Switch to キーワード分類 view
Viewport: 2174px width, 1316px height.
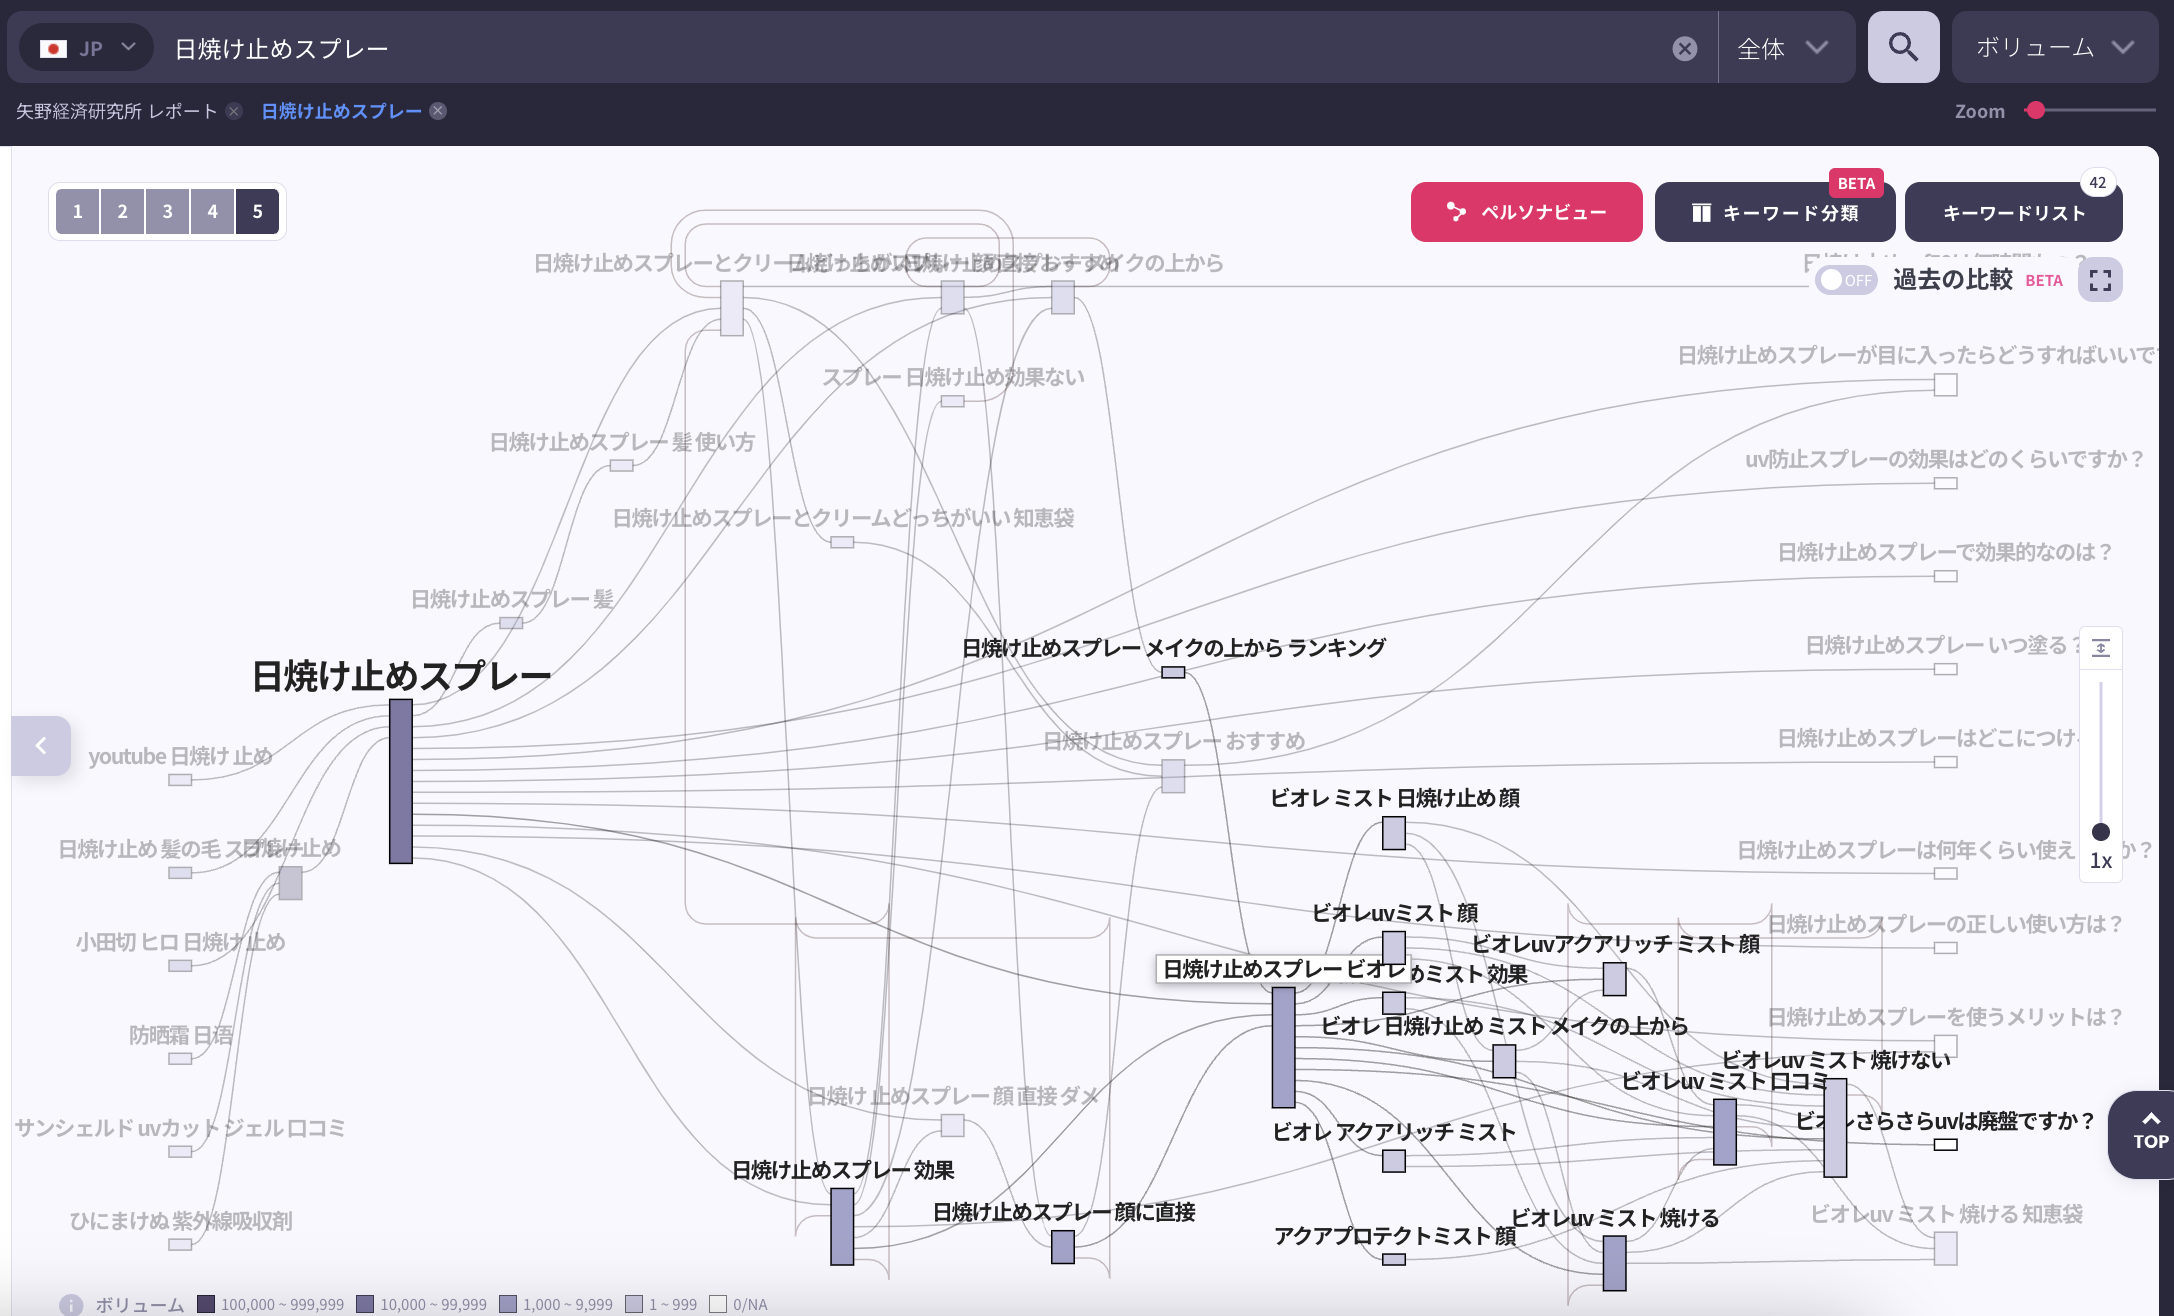pyautogui.click(x=1775, y=212)
